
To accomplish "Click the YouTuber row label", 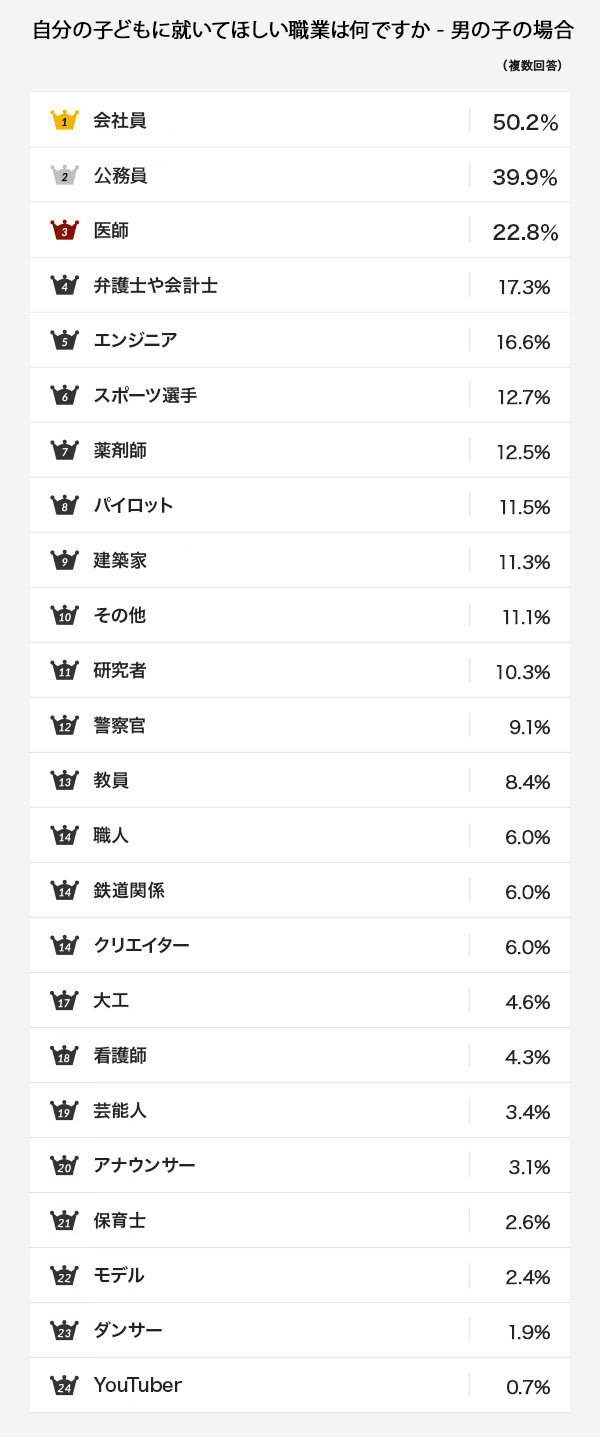I will click(x=138, y=1385).
